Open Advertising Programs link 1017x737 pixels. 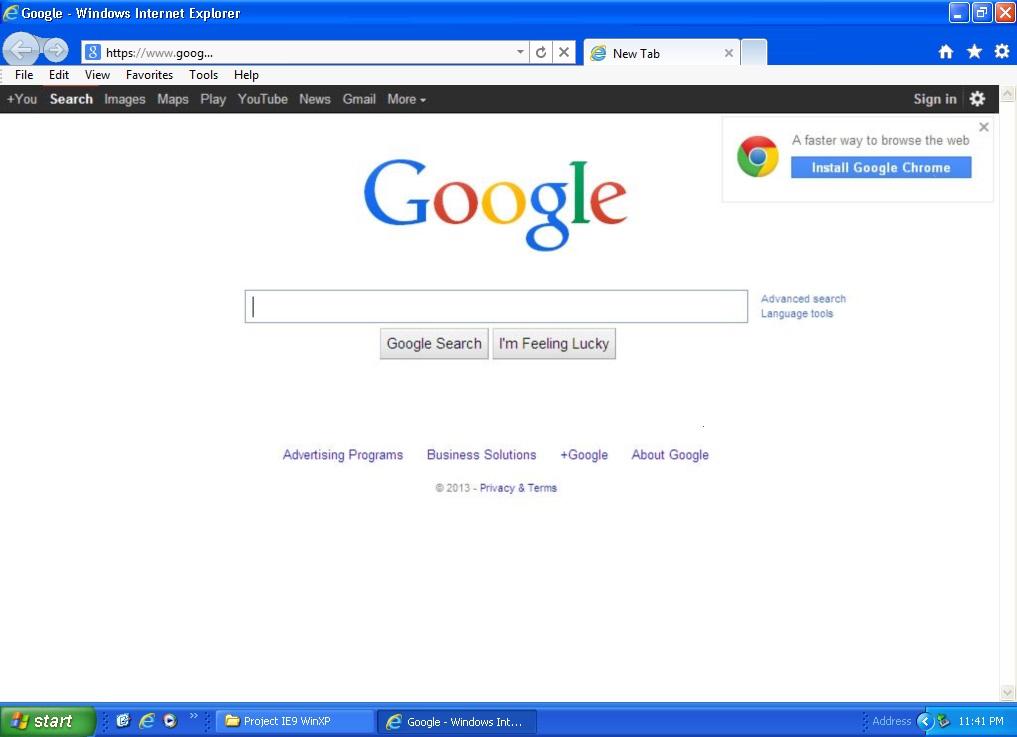tap(342, 455)
